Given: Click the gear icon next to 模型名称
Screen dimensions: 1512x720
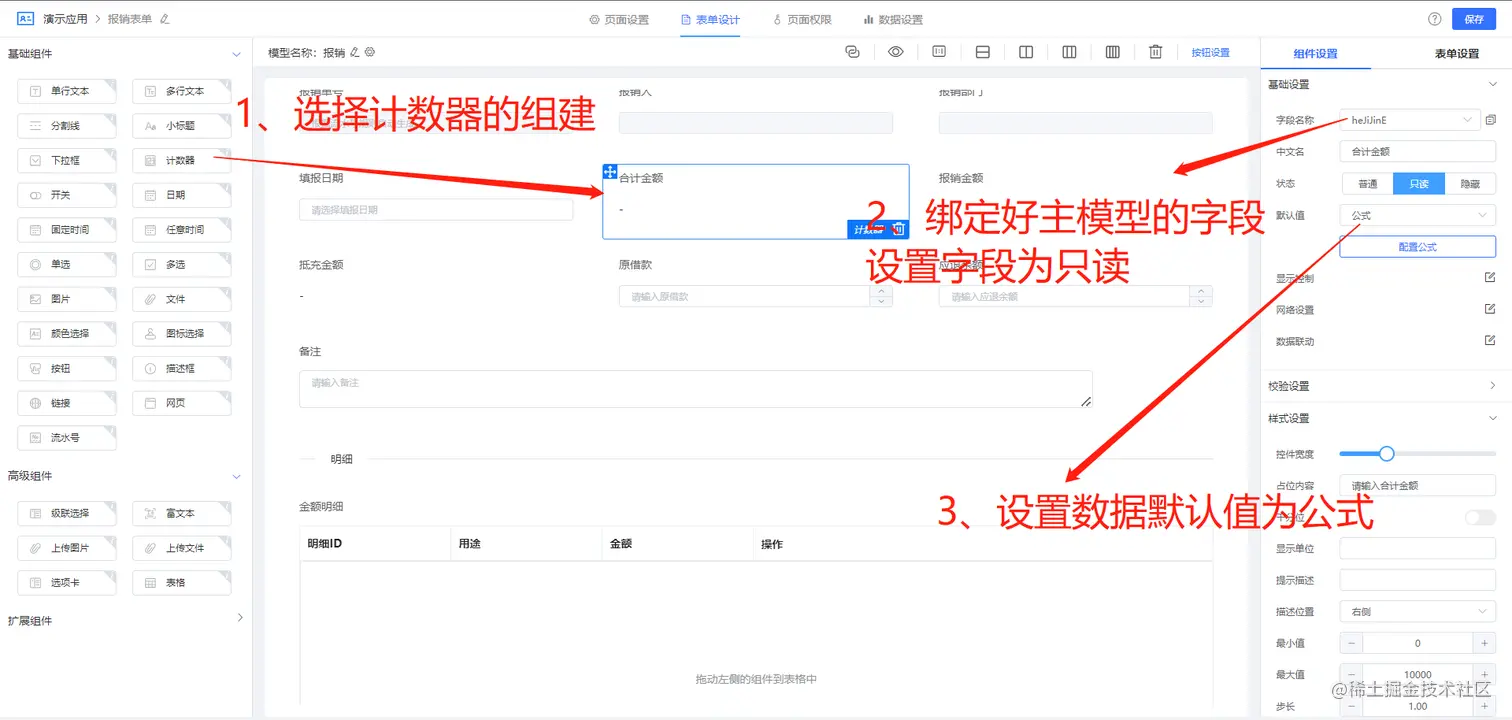Looking at the screenshot, I should tap(369, 52).
